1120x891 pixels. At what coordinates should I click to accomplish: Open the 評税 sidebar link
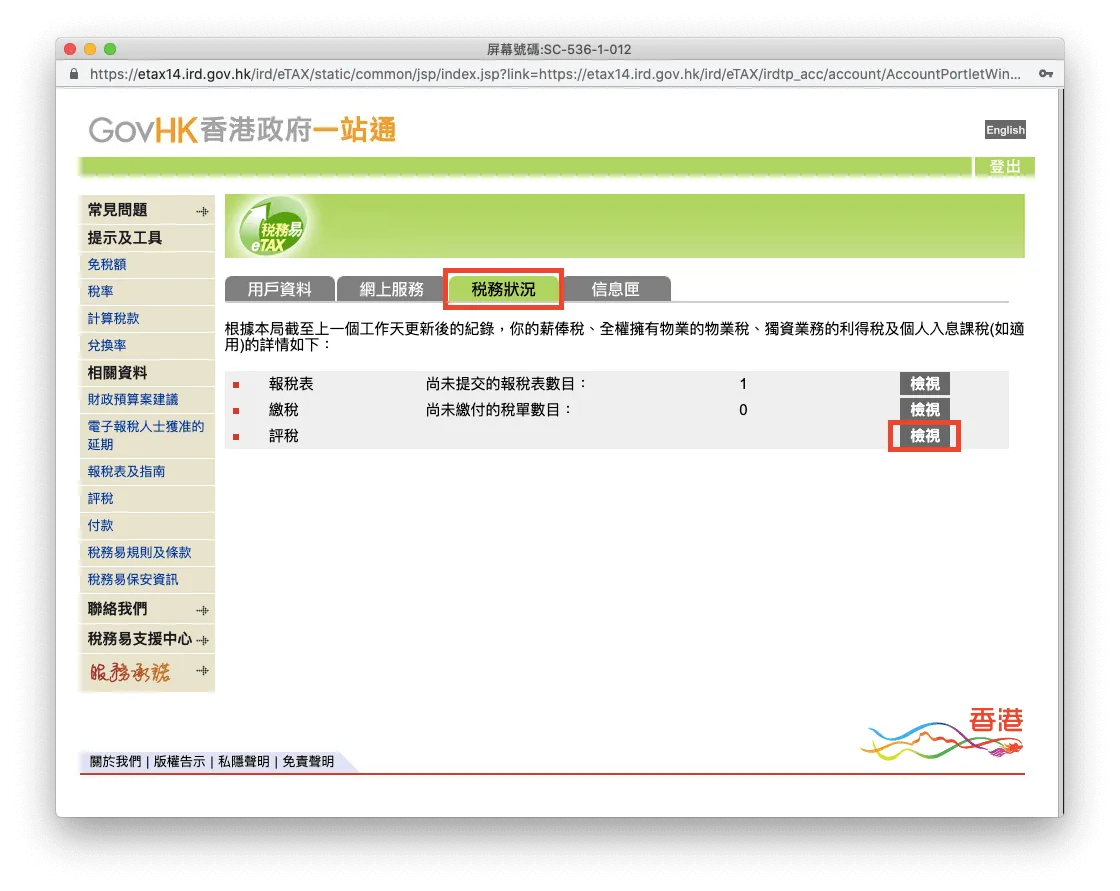(101, 499)
